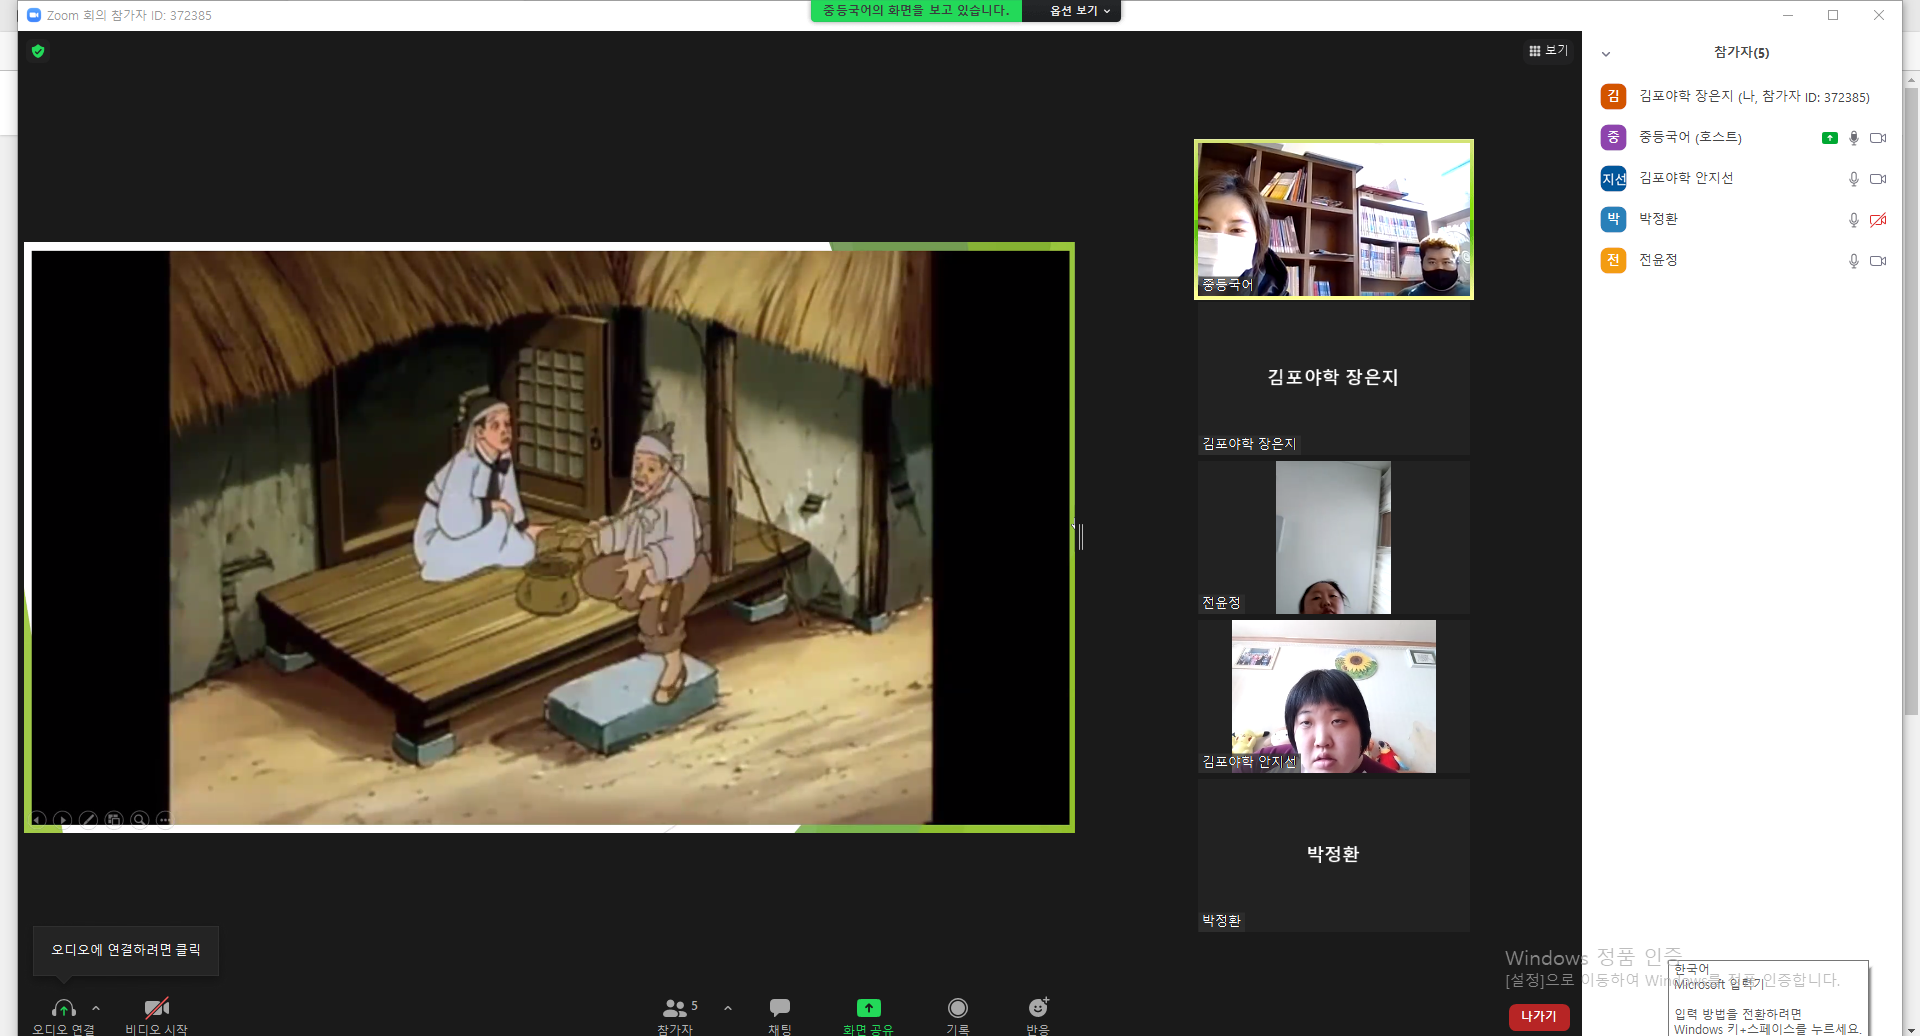This screenshot has height=1036, width=1920.
Task: Click the microphone icon for 중등국어 (호스트)
Action: [1853, 138]
